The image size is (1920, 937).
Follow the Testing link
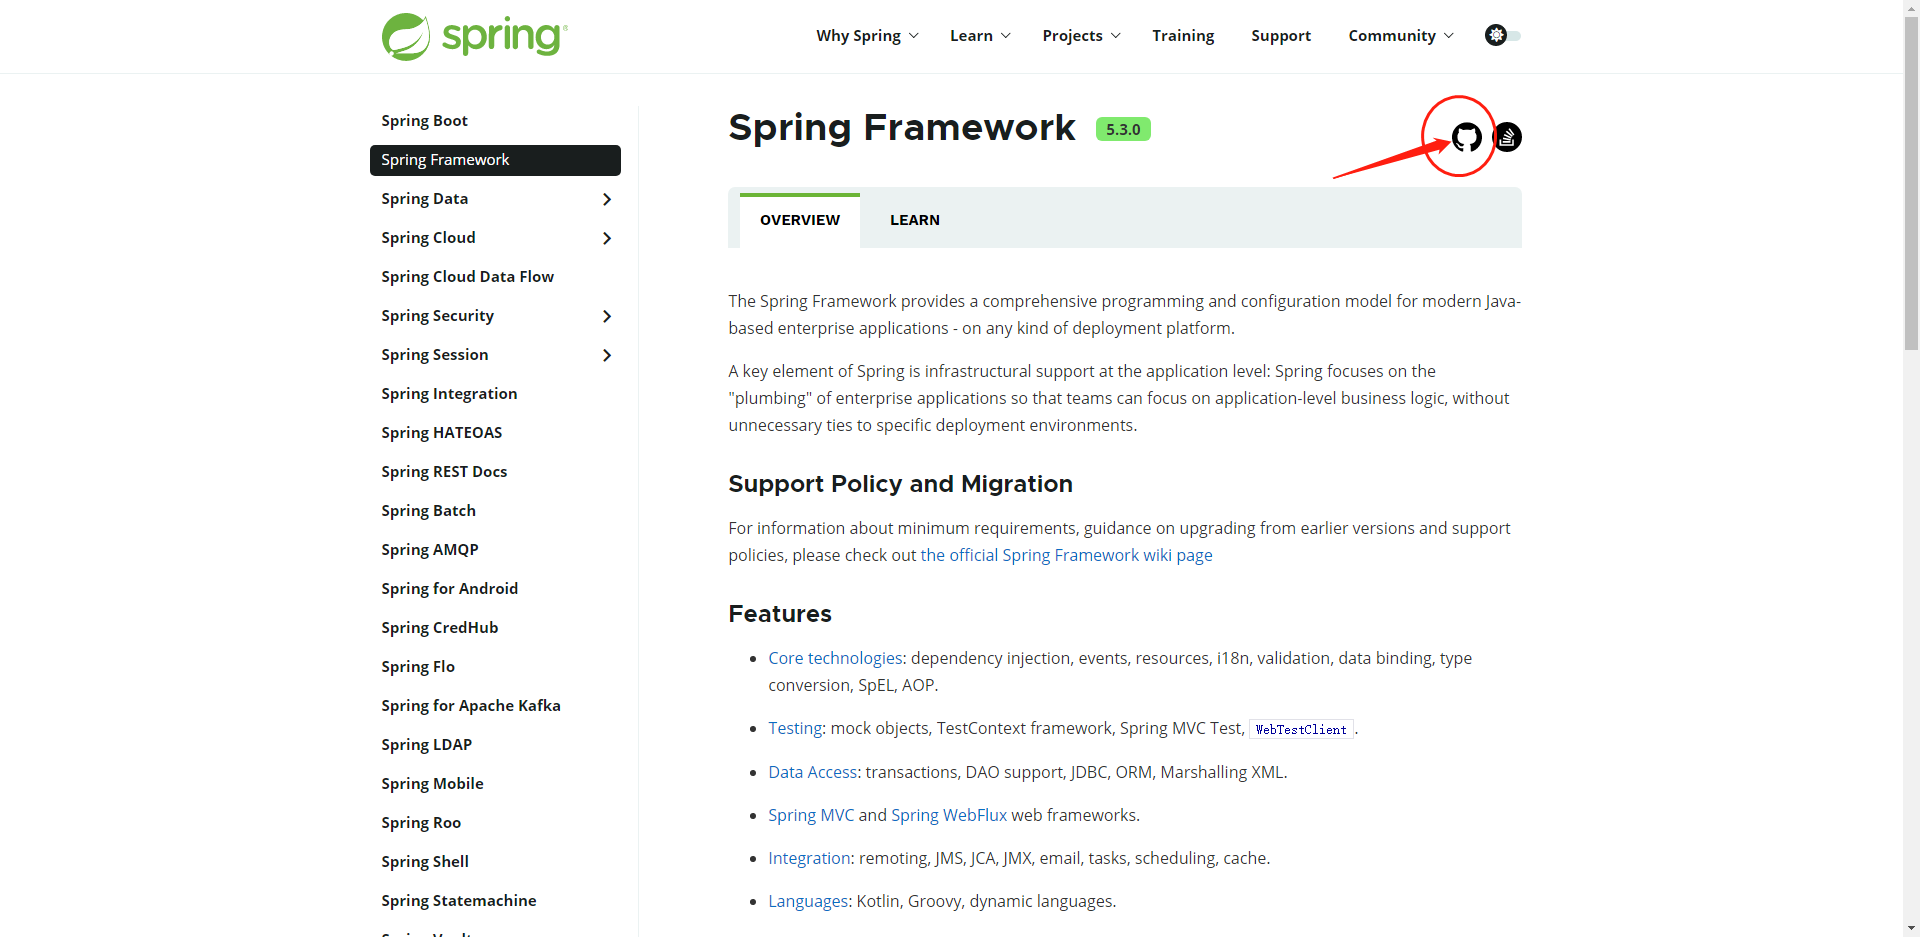pos(795,728)
